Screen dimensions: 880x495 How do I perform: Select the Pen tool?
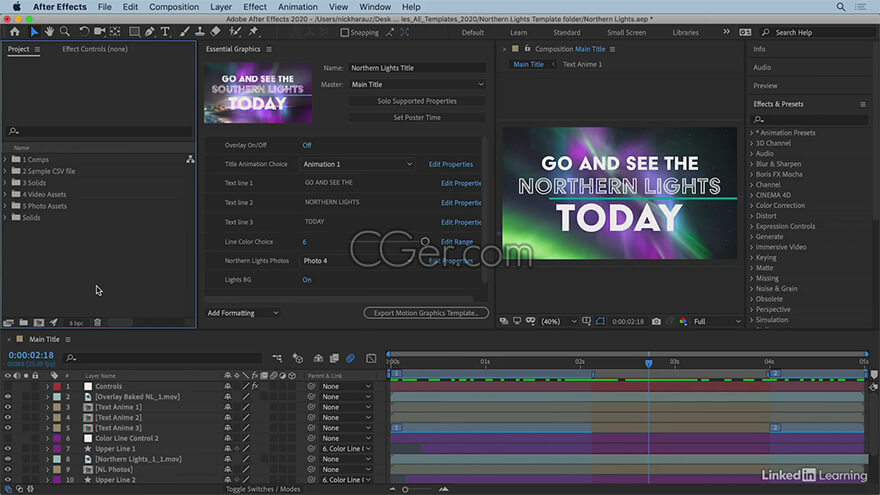pyautogui.click(x=149, y=32)
